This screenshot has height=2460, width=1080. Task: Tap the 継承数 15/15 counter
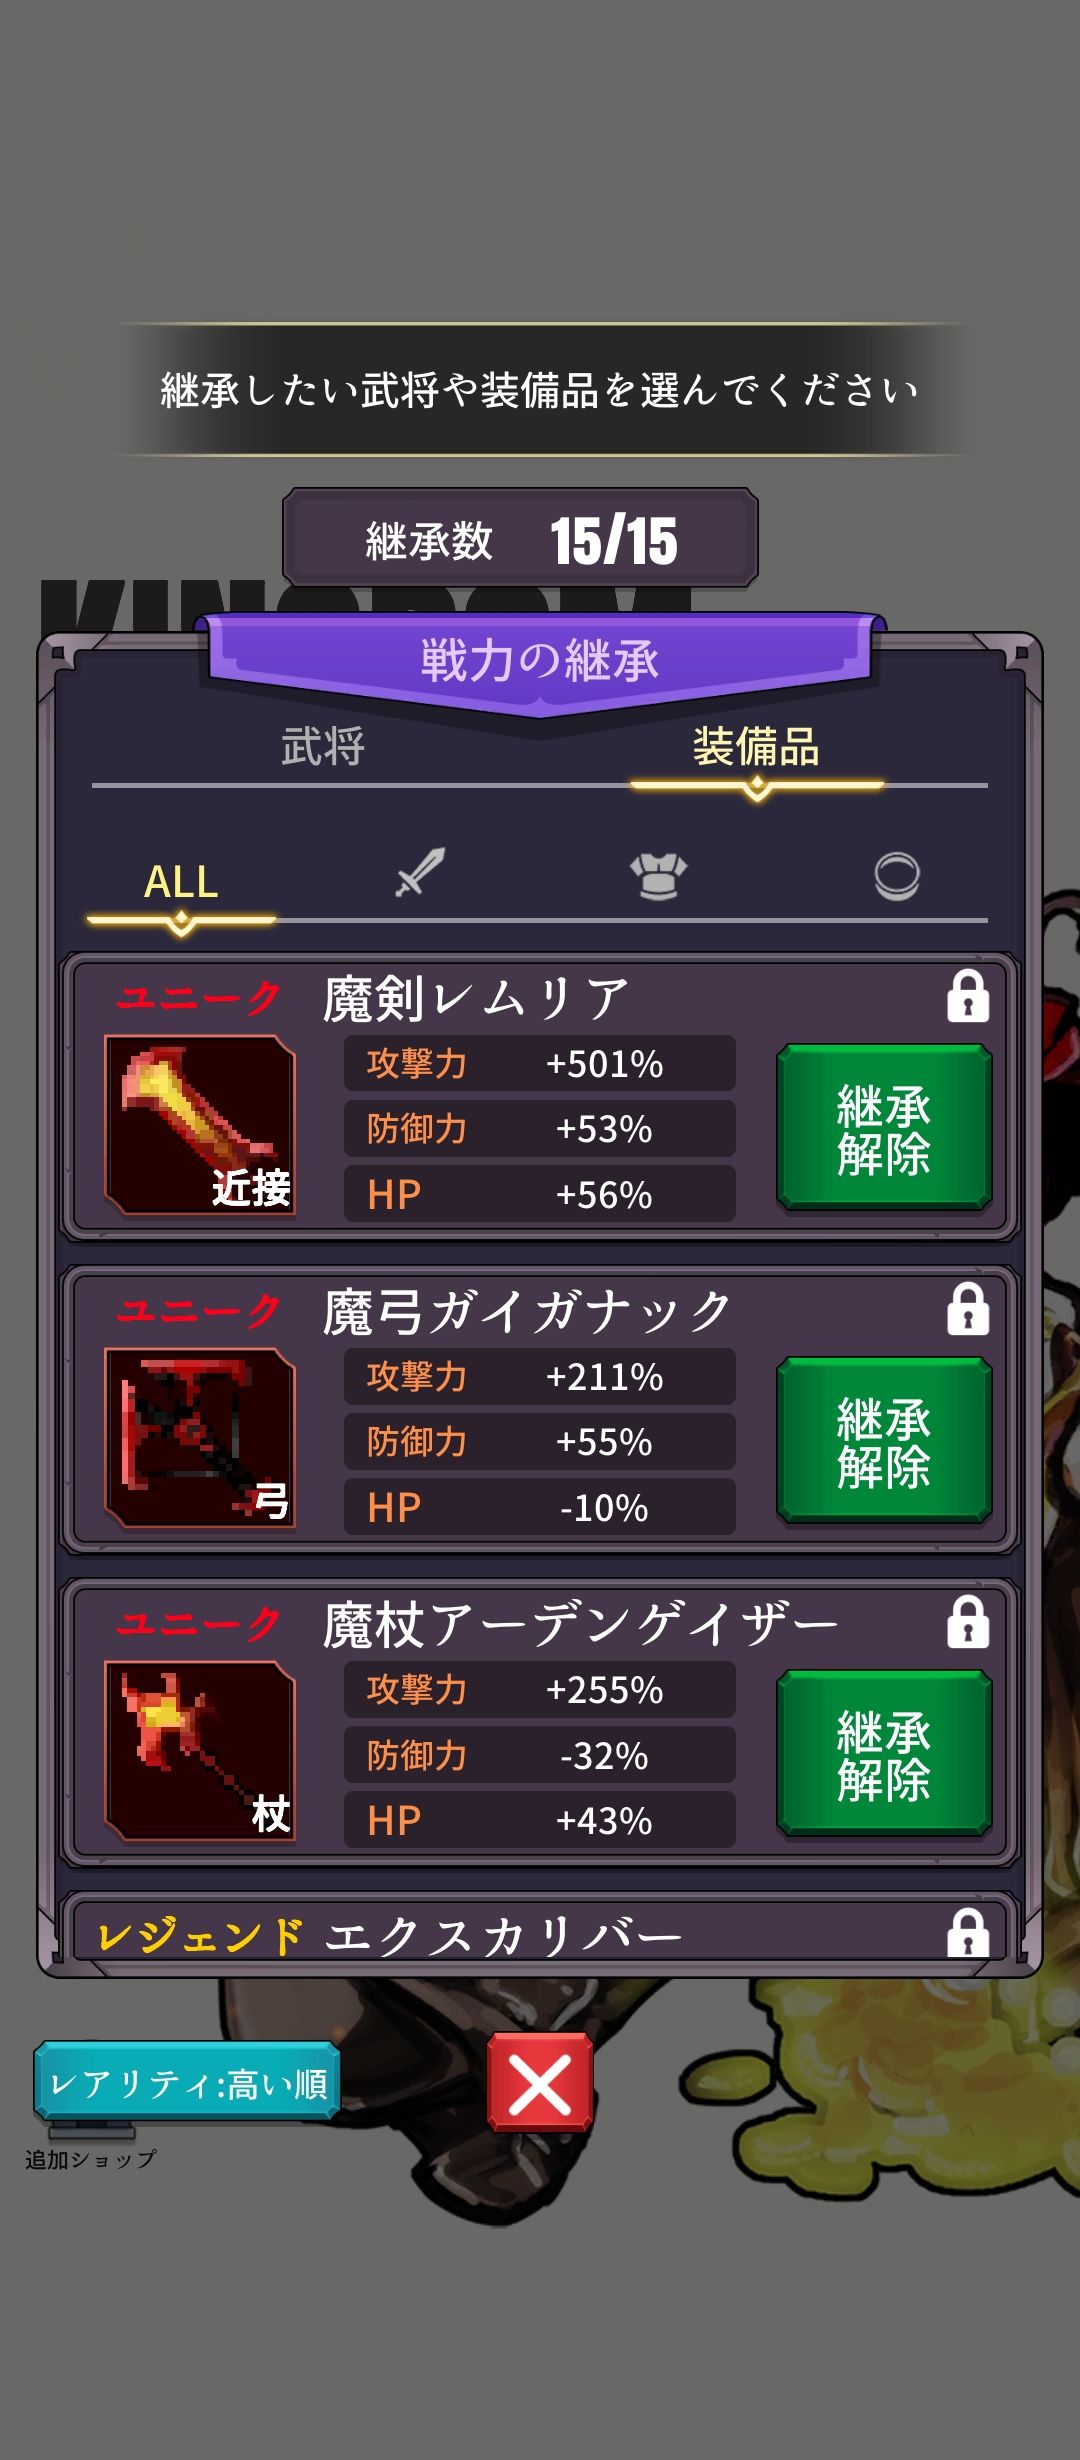520,540
